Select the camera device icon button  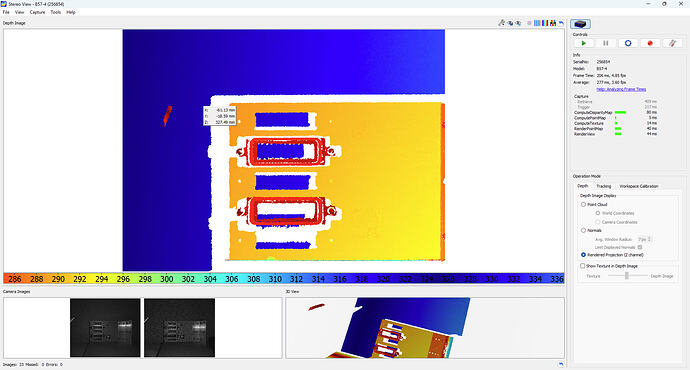(580, 24)
